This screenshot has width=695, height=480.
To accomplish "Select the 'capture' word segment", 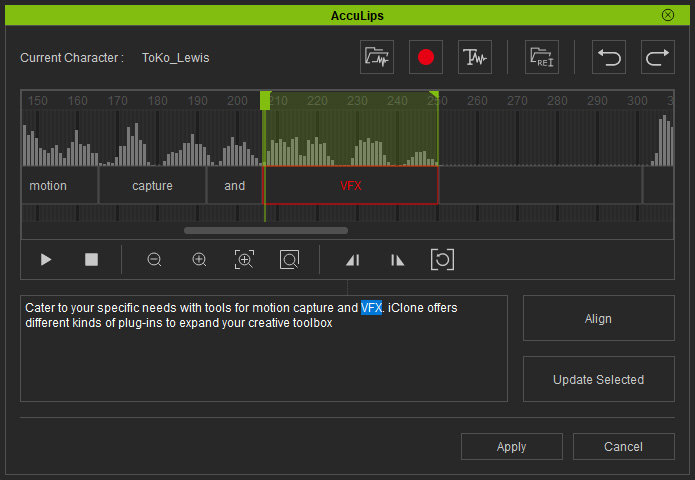I will pyautogui.click(x=152, y=186).
